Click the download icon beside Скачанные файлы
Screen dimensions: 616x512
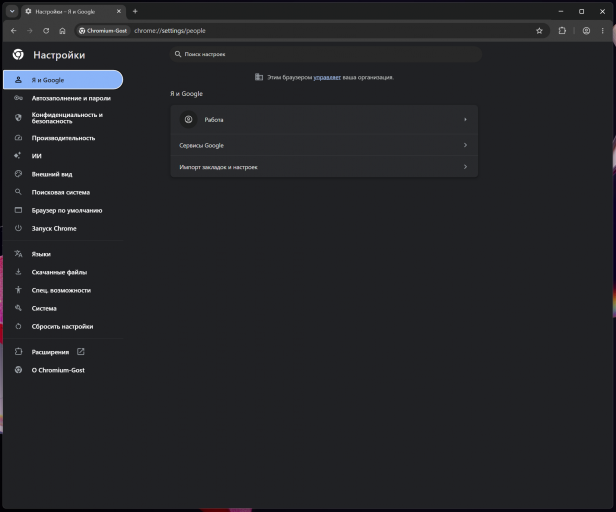click(x=18, y=272)
